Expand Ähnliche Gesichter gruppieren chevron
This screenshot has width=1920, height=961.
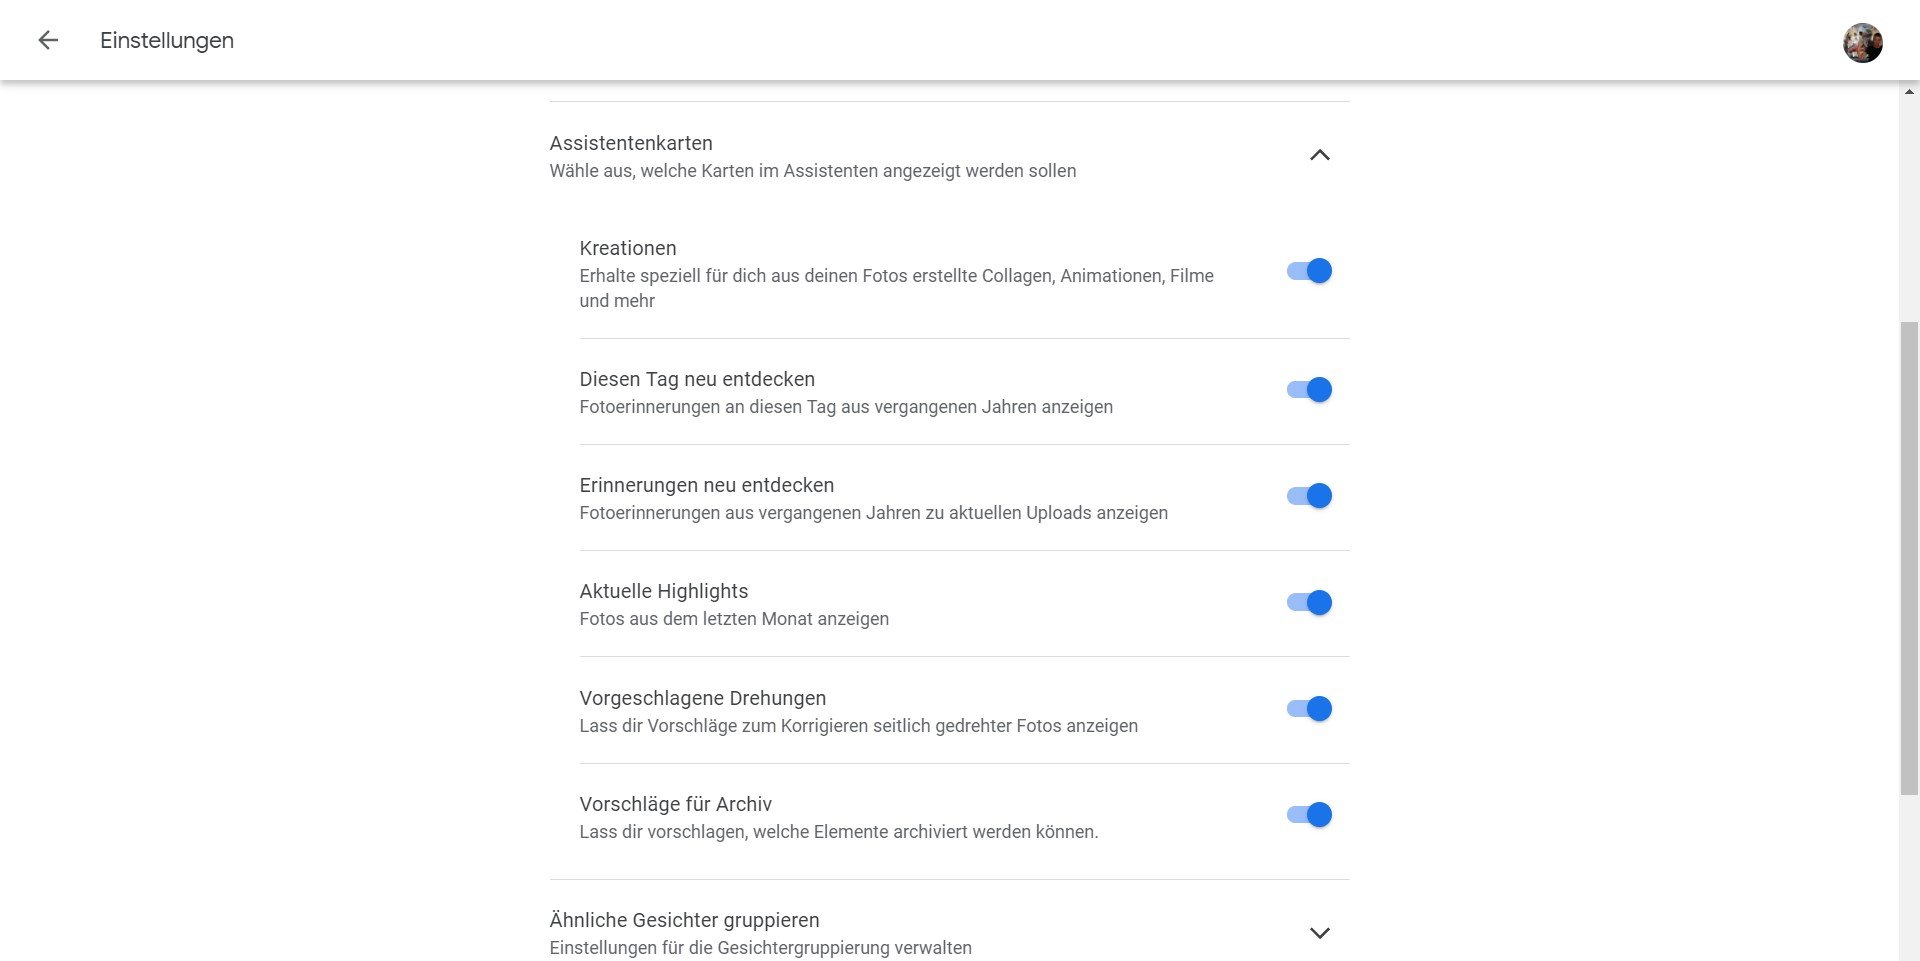(x=1319, y=933)
